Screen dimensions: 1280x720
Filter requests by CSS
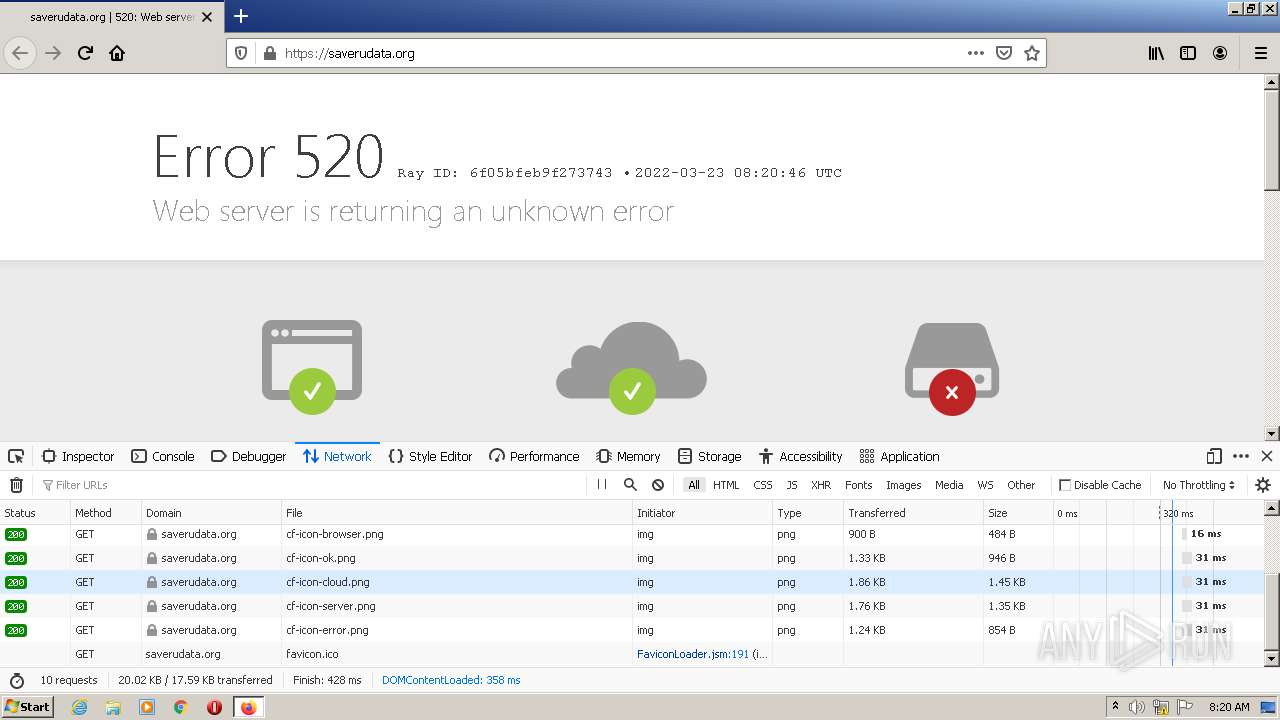pyautogui.click(x=763, y=485)
